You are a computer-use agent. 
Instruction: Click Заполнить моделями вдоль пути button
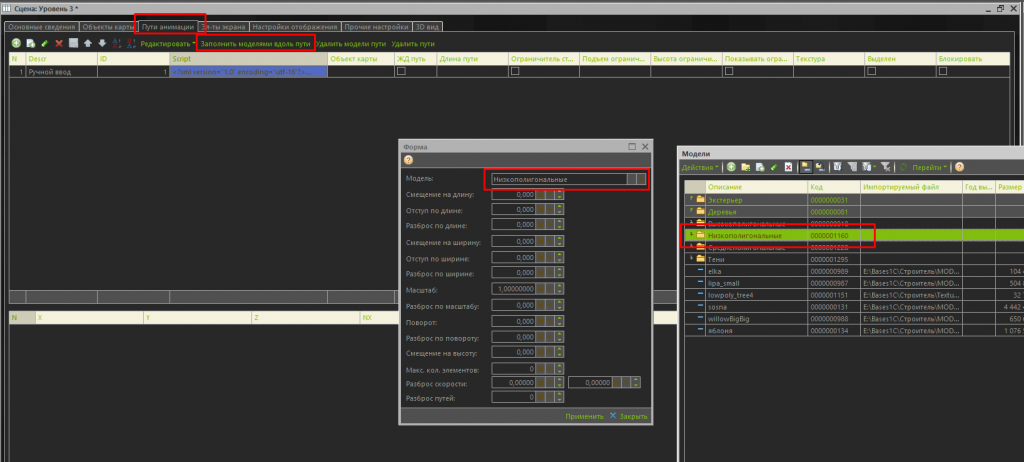[x=255, y=44]
